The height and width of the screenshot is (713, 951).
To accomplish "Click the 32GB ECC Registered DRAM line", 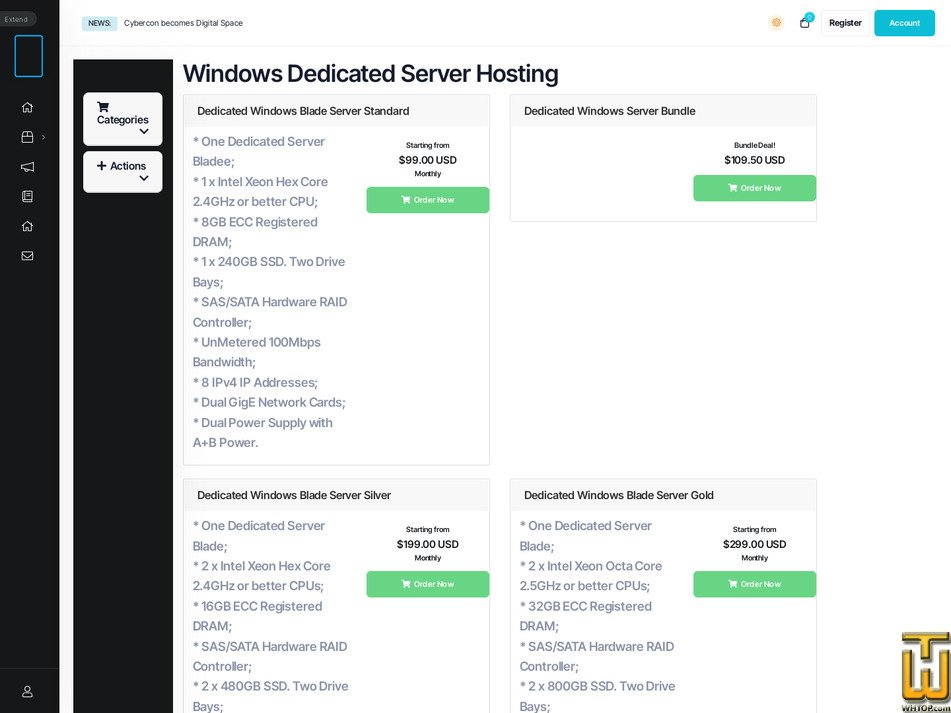I will pos(585,616).
